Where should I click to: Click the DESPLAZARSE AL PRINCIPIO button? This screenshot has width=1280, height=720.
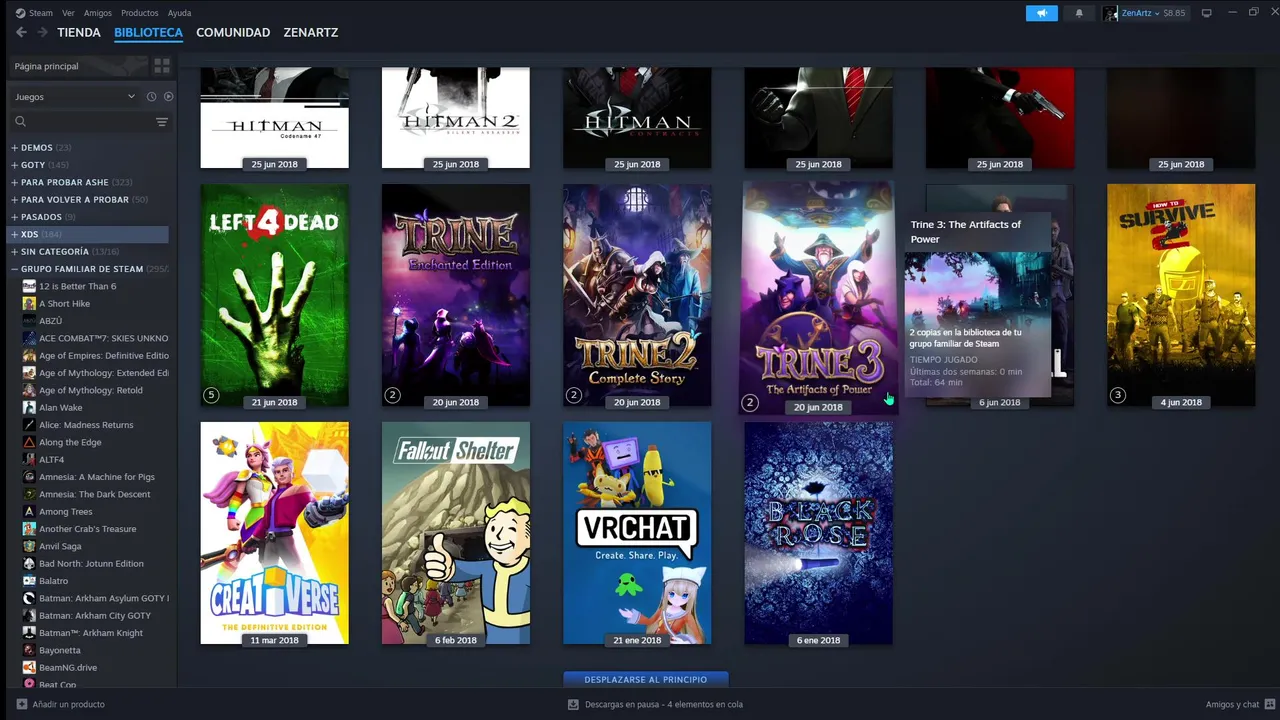[x=645, y=680]
